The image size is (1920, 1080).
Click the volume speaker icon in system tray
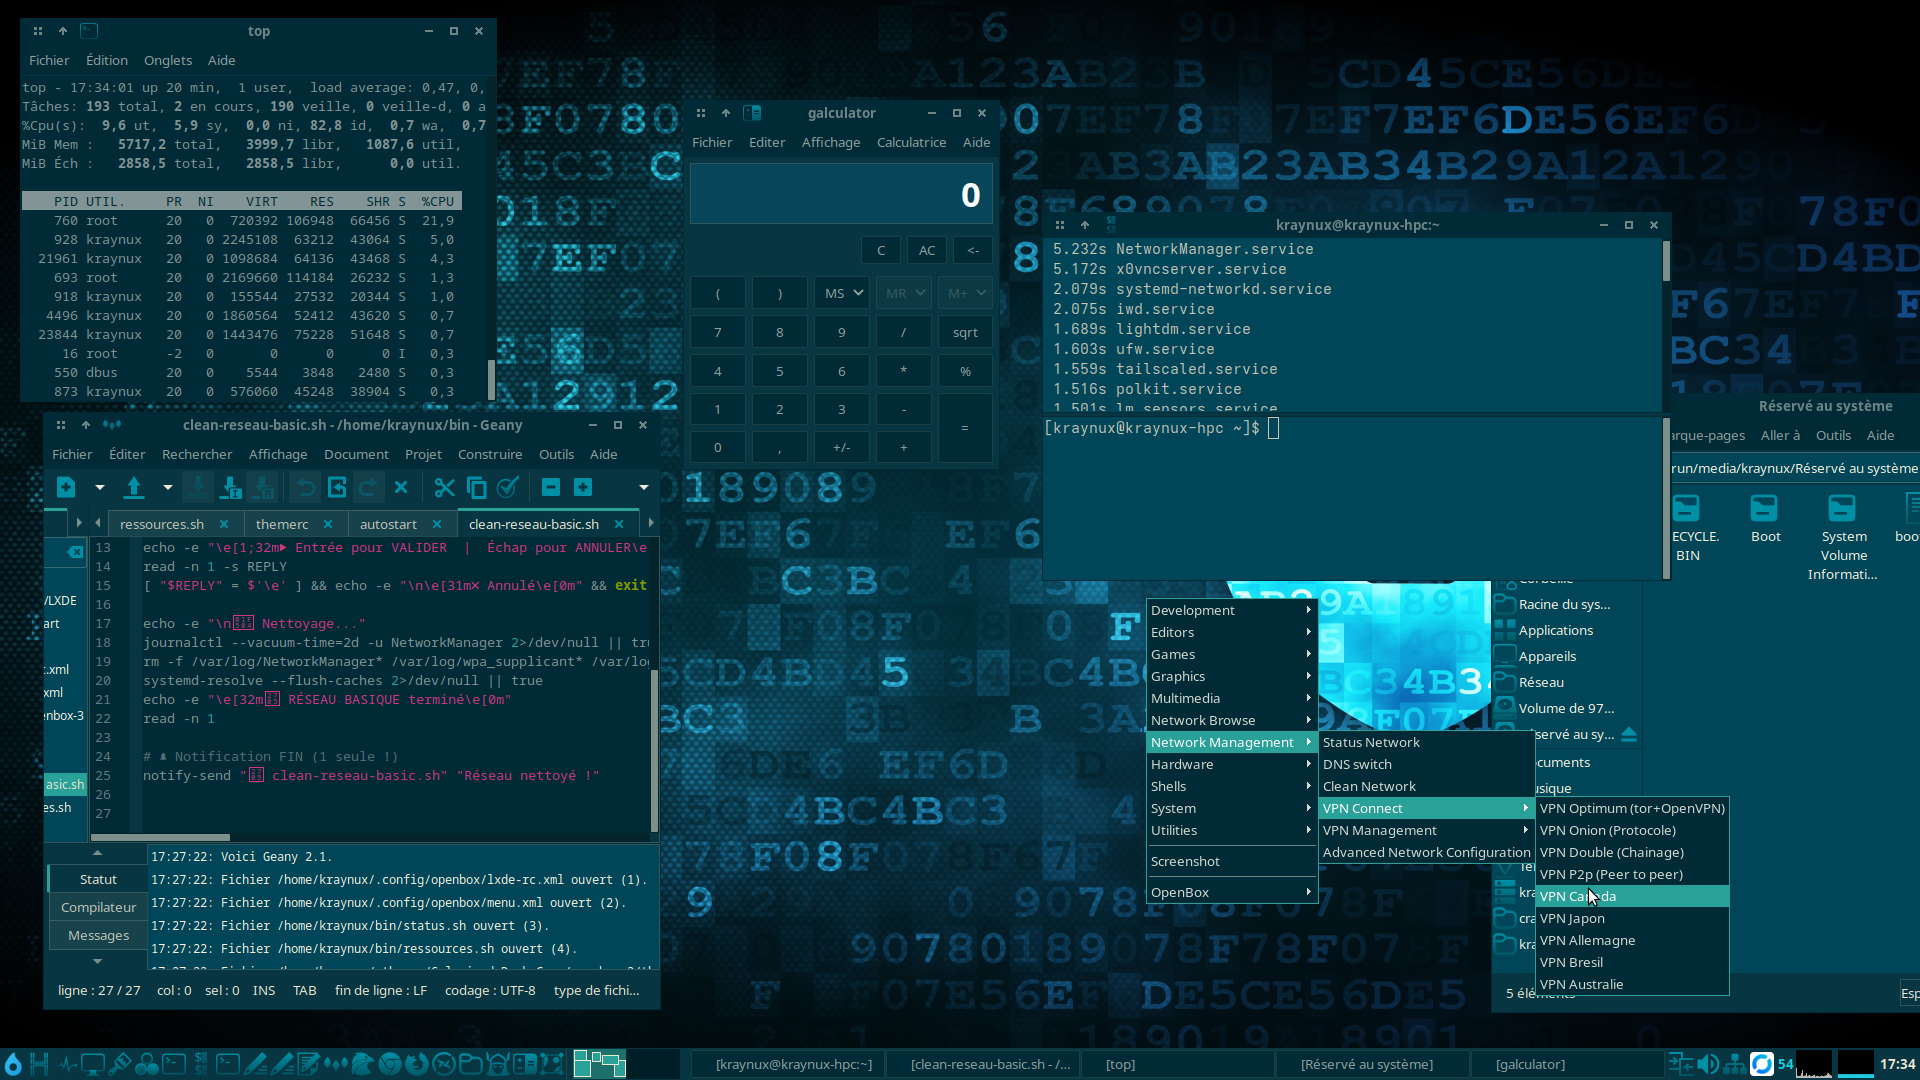pos(1708,1064)
